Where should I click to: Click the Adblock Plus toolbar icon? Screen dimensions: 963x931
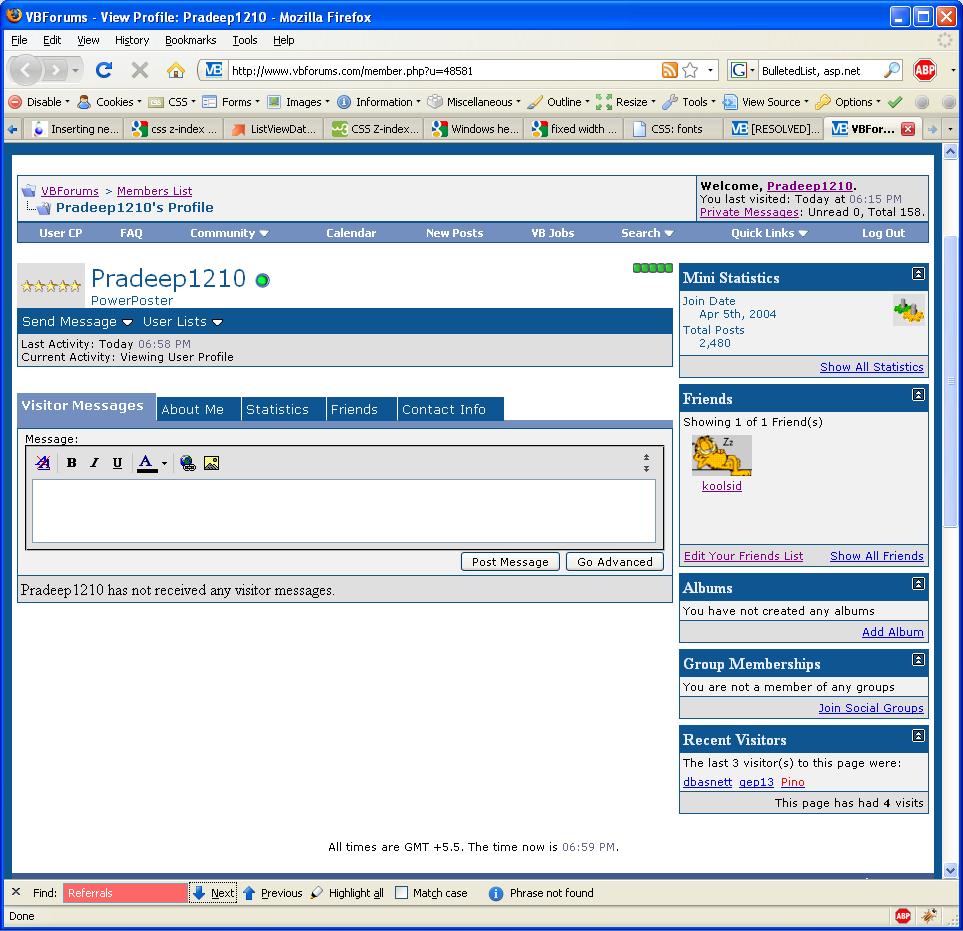tap(925, 70)
